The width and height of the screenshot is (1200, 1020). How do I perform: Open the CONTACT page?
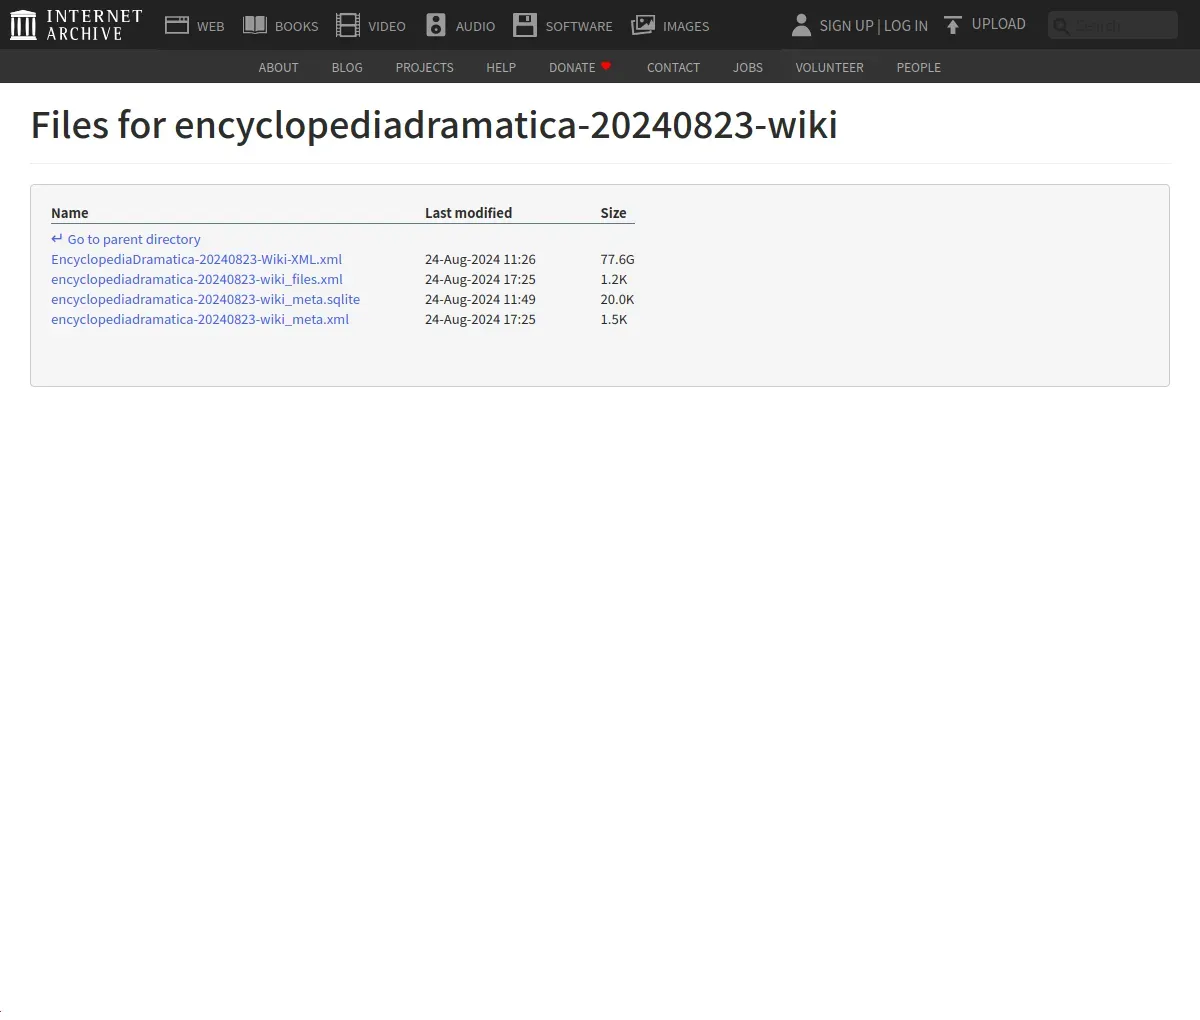pos(673,68)
